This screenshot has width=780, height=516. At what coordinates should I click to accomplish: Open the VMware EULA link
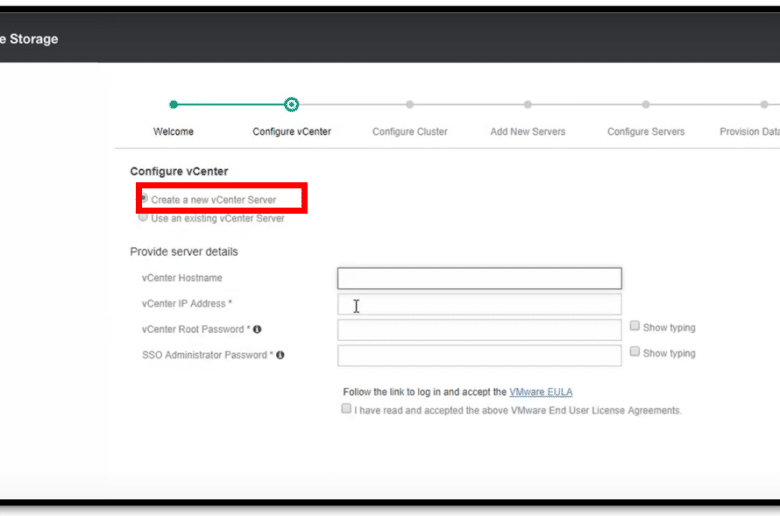coord(541,392)
